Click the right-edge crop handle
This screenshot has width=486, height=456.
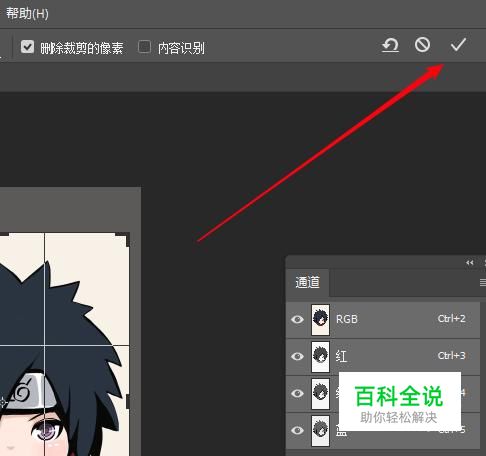tap(128, 402)
